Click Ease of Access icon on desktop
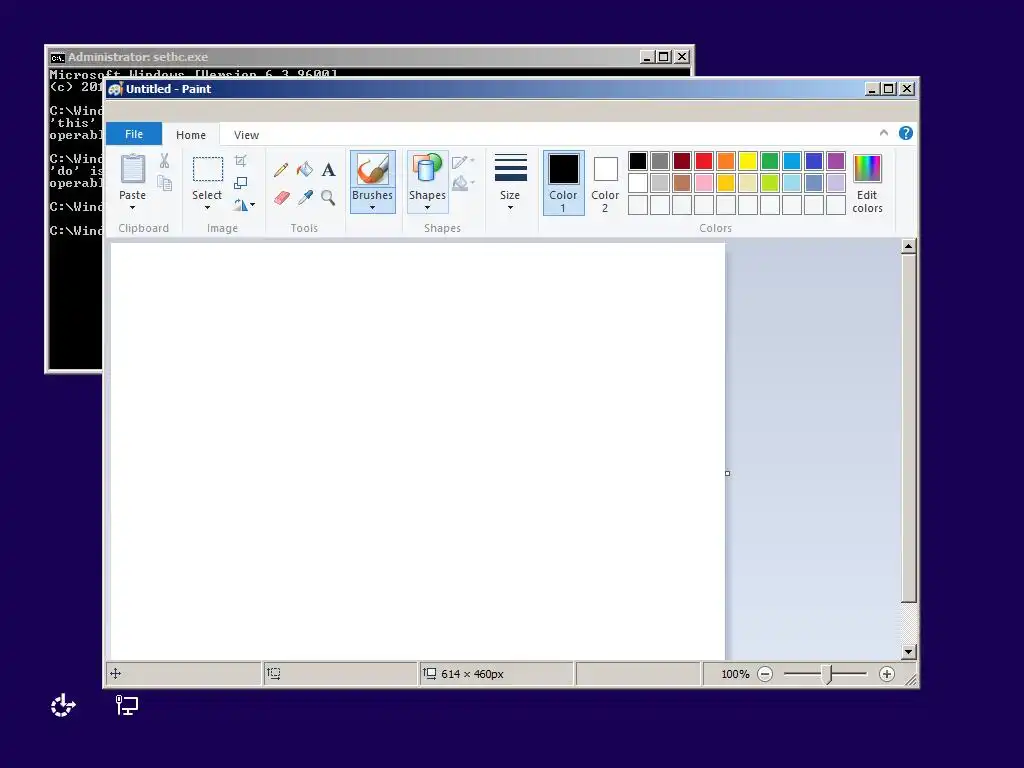1024x768 pixels. pos(63,705)
